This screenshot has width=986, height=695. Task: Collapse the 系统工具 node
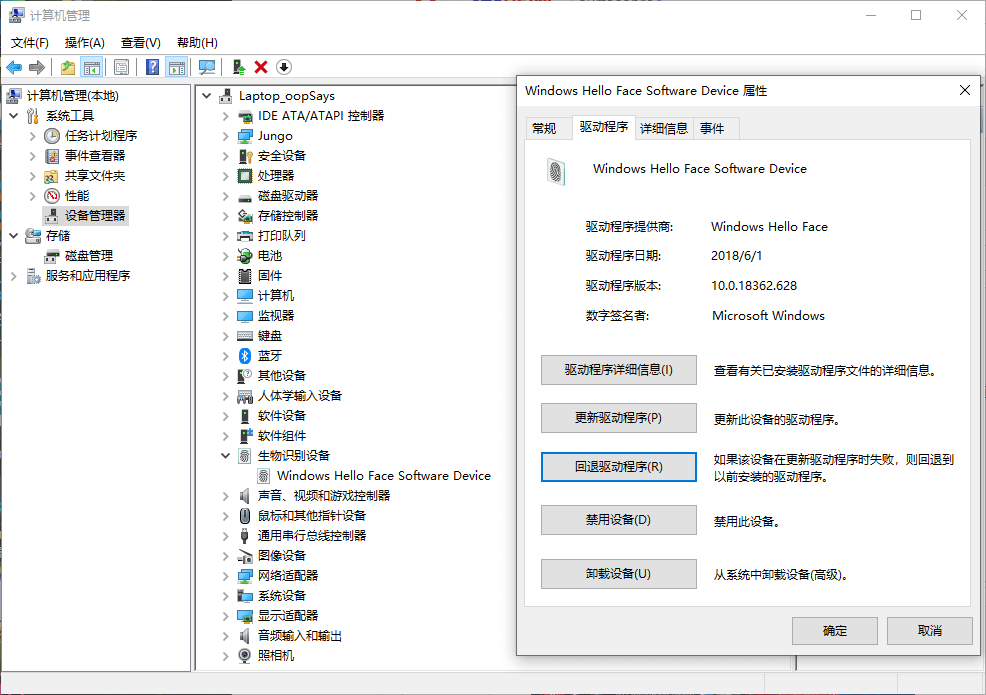point(14,116)
